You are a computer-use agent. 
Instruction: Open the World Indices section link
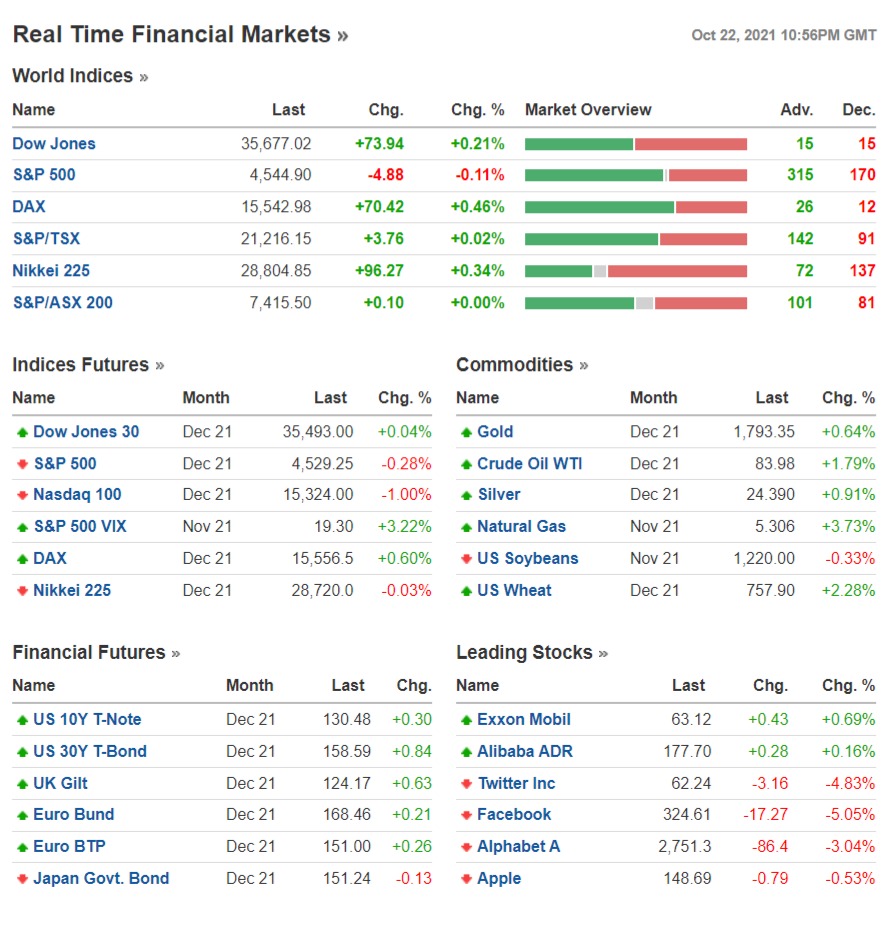pyautogui.click(x=80, y=76)
